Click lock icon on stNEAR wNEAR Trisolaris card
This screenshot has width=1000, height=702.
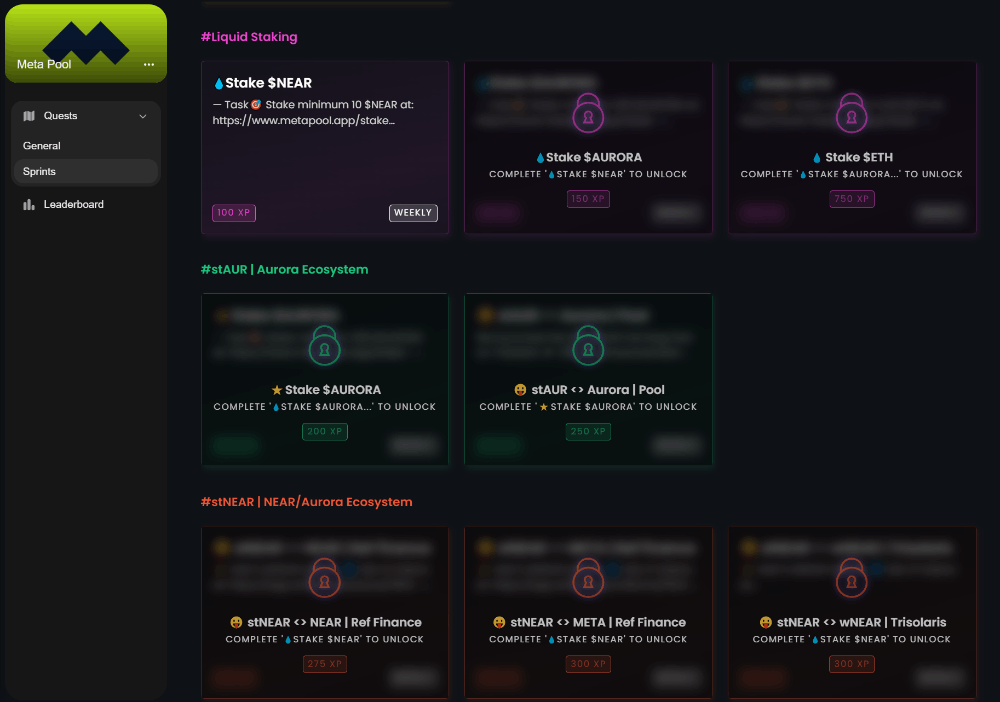click(852, 579)
